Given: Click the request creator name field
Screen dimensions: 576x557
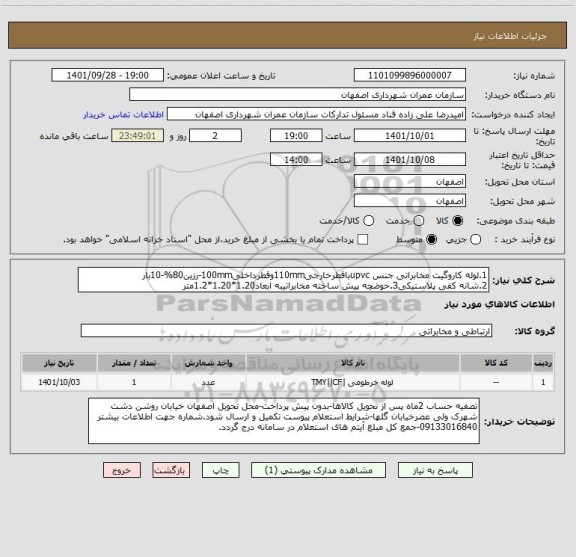Looking at the screenshot, I should [x=316, y=115].
